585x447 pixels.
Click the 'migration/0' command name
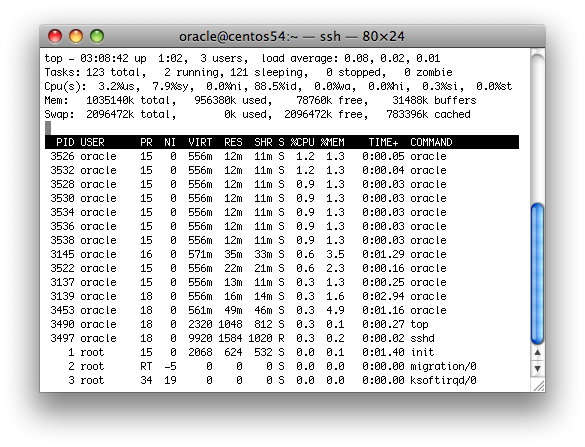point(443,366)
